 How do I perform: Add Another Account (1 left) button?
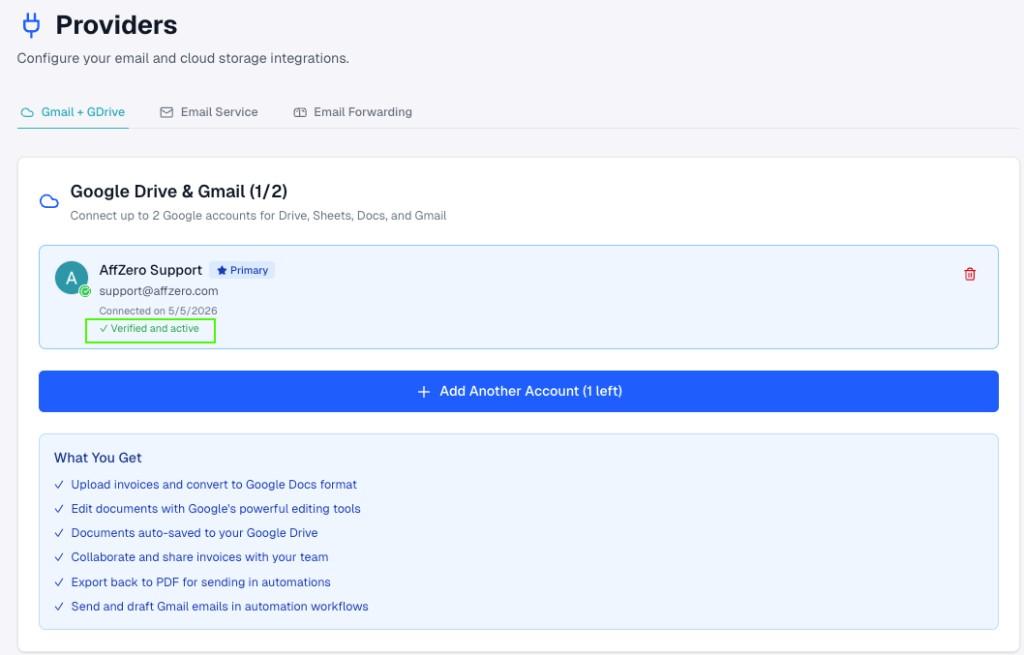click(519, 391)
